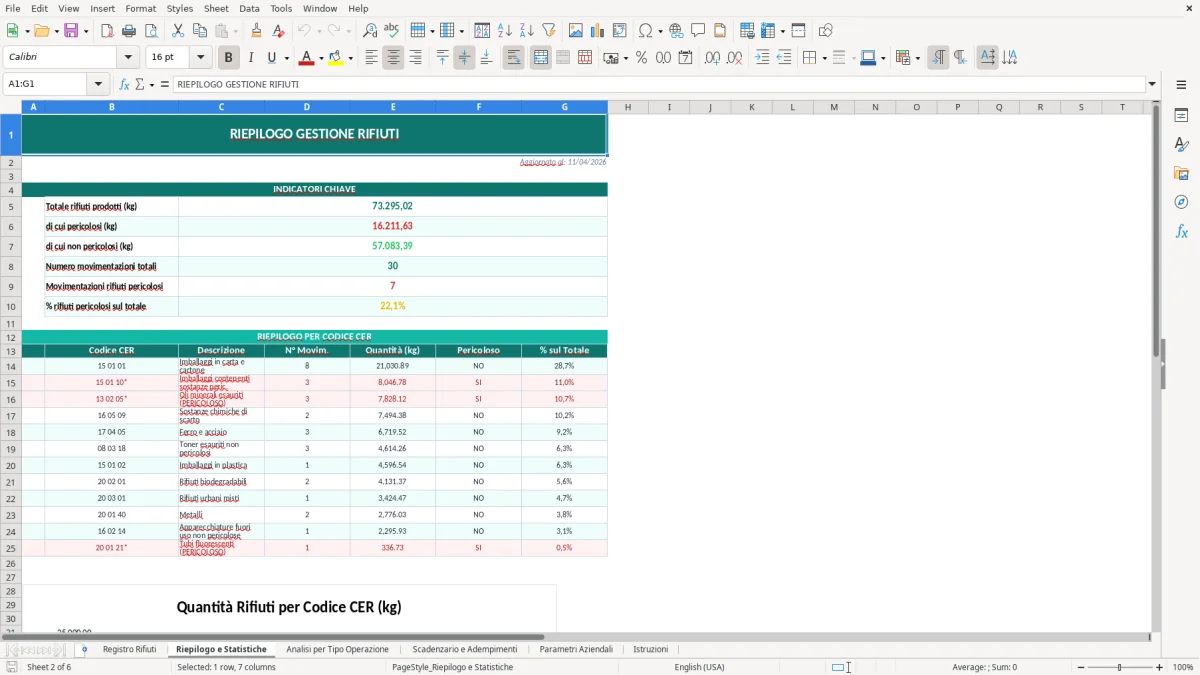
Task: Toggle Center Vertically alignment
Action: pos(464,58)
